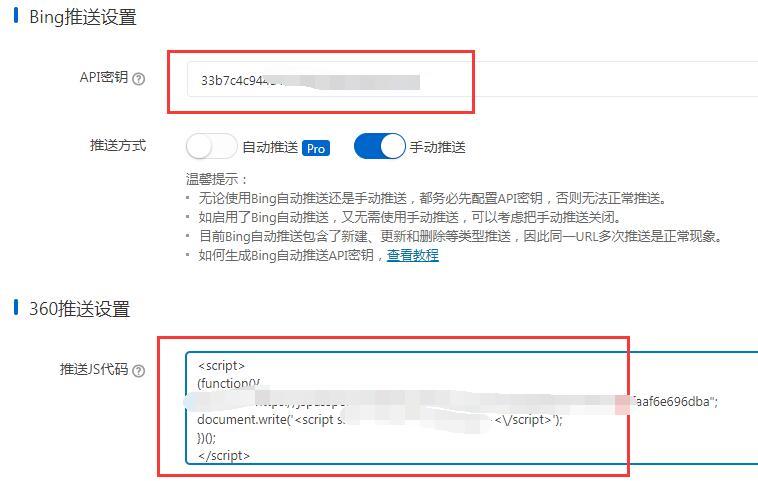Image resolution: width=758 pixels, height=481 pixels.
Task: Click the 温馨提示 tips heading
Action: (217, 179)
